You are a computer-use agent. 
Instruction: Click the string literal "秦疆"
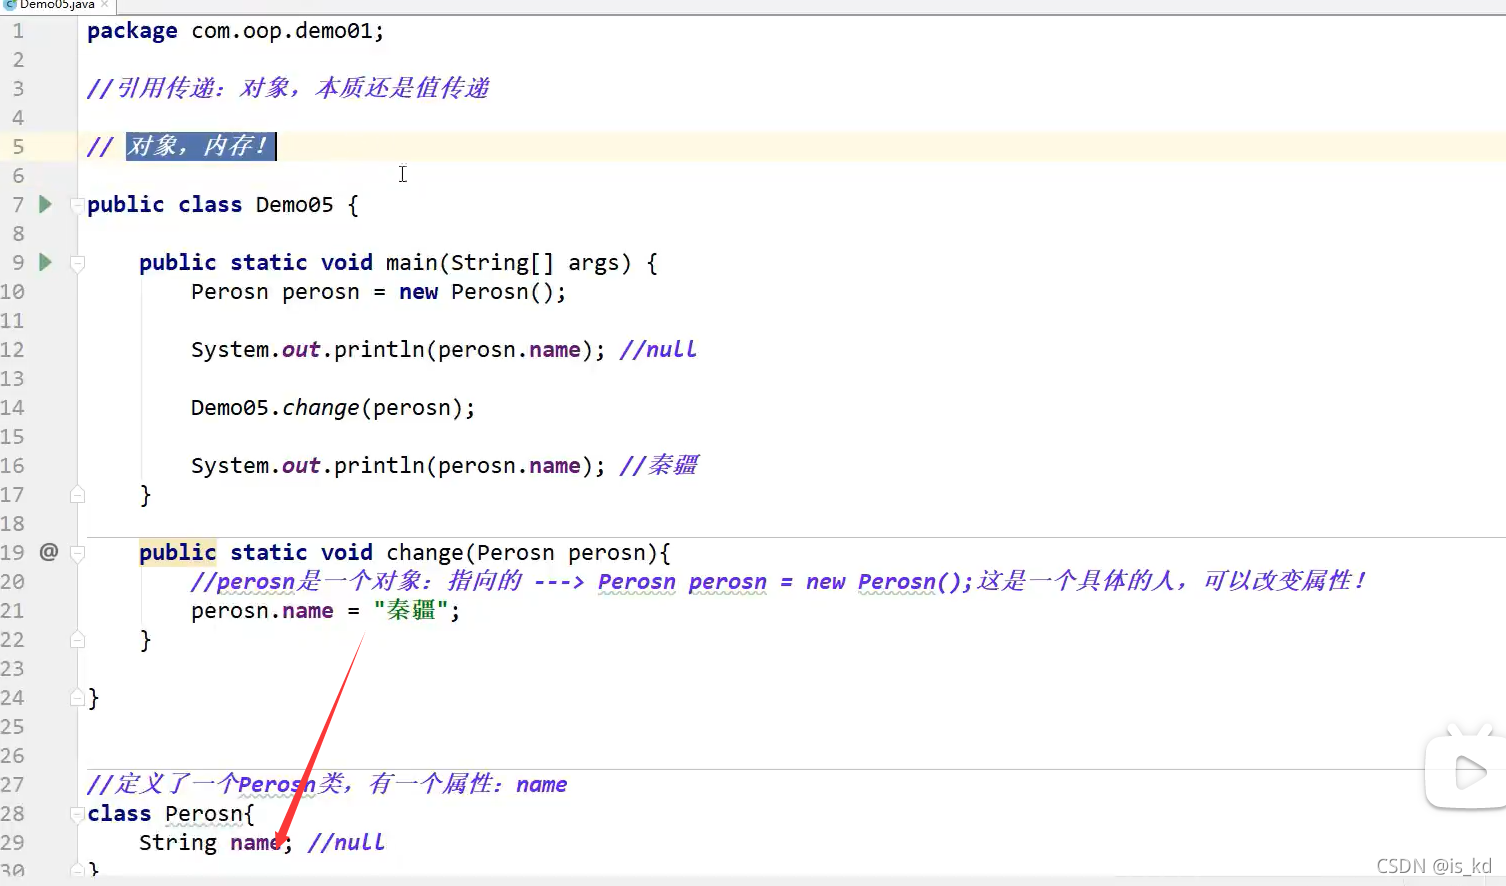411,610
